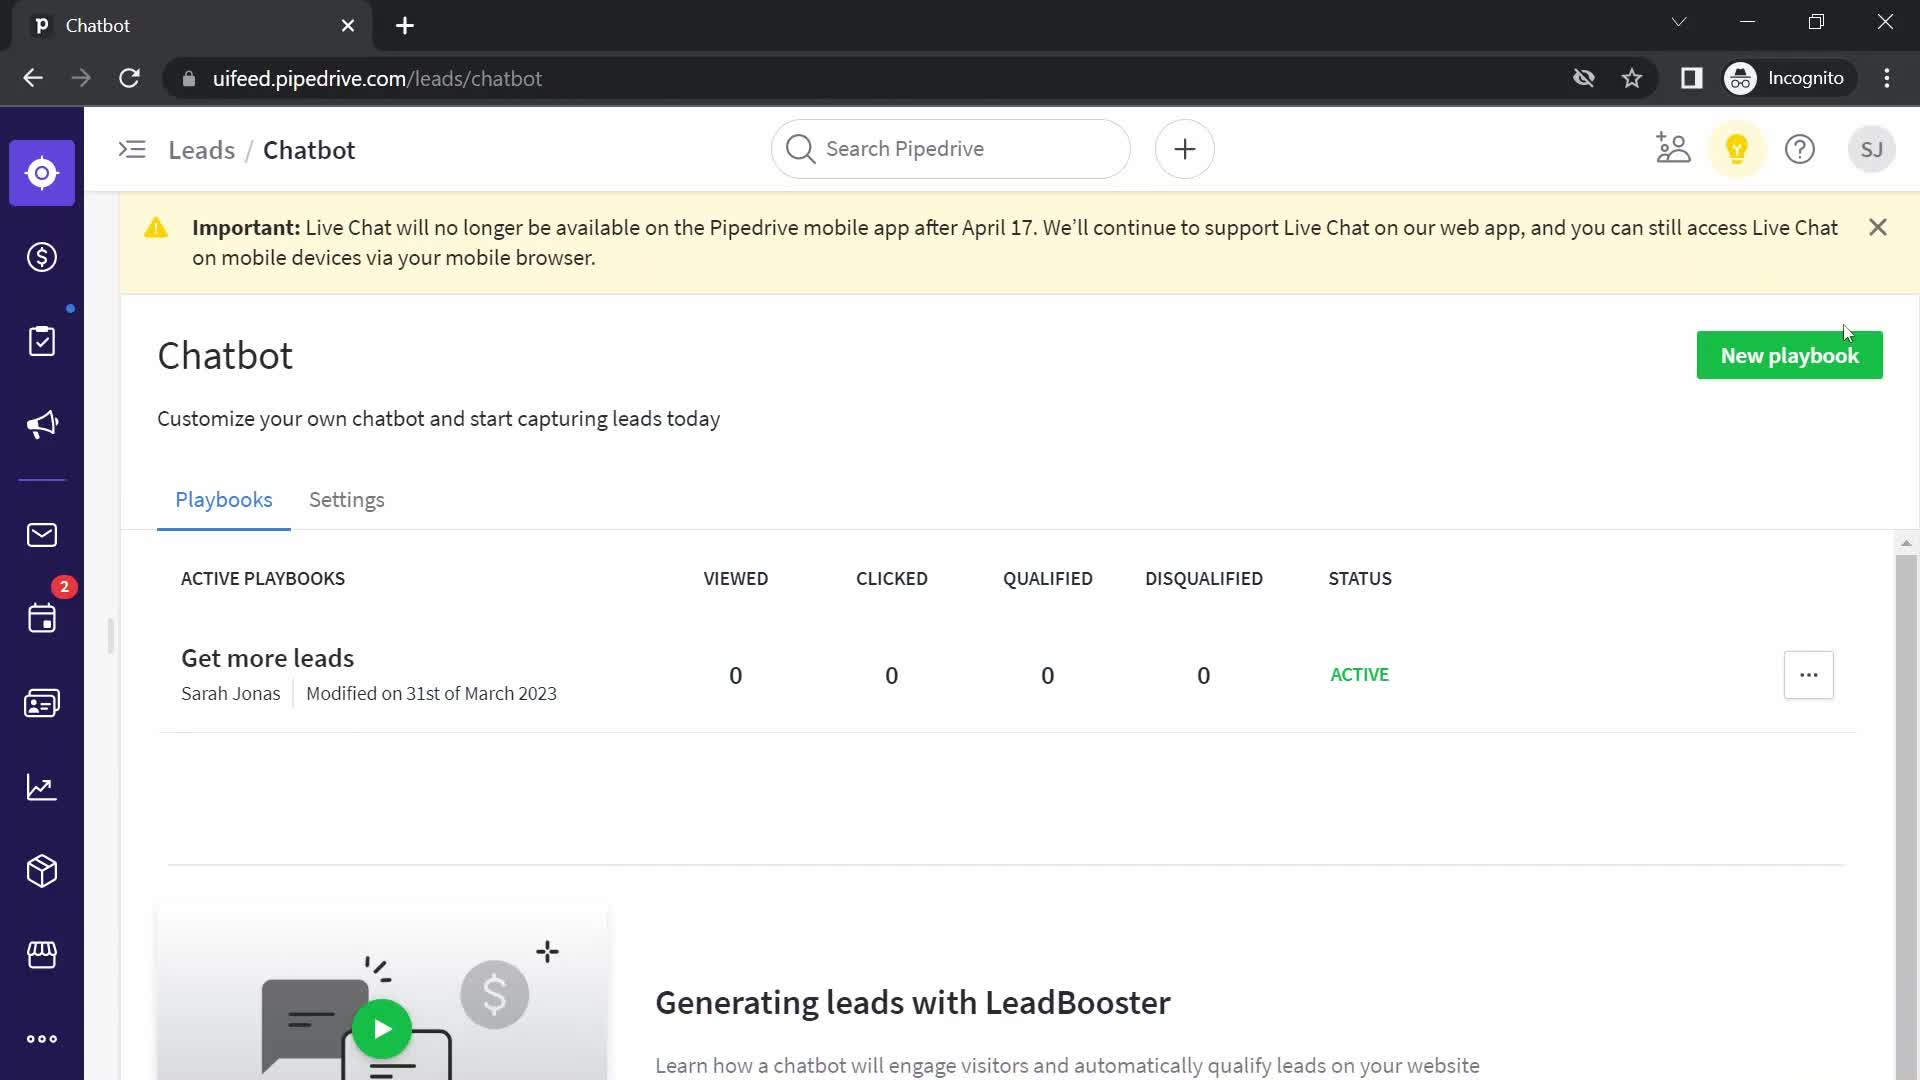Open the Leads icon in sidebar

click(42, 173)
